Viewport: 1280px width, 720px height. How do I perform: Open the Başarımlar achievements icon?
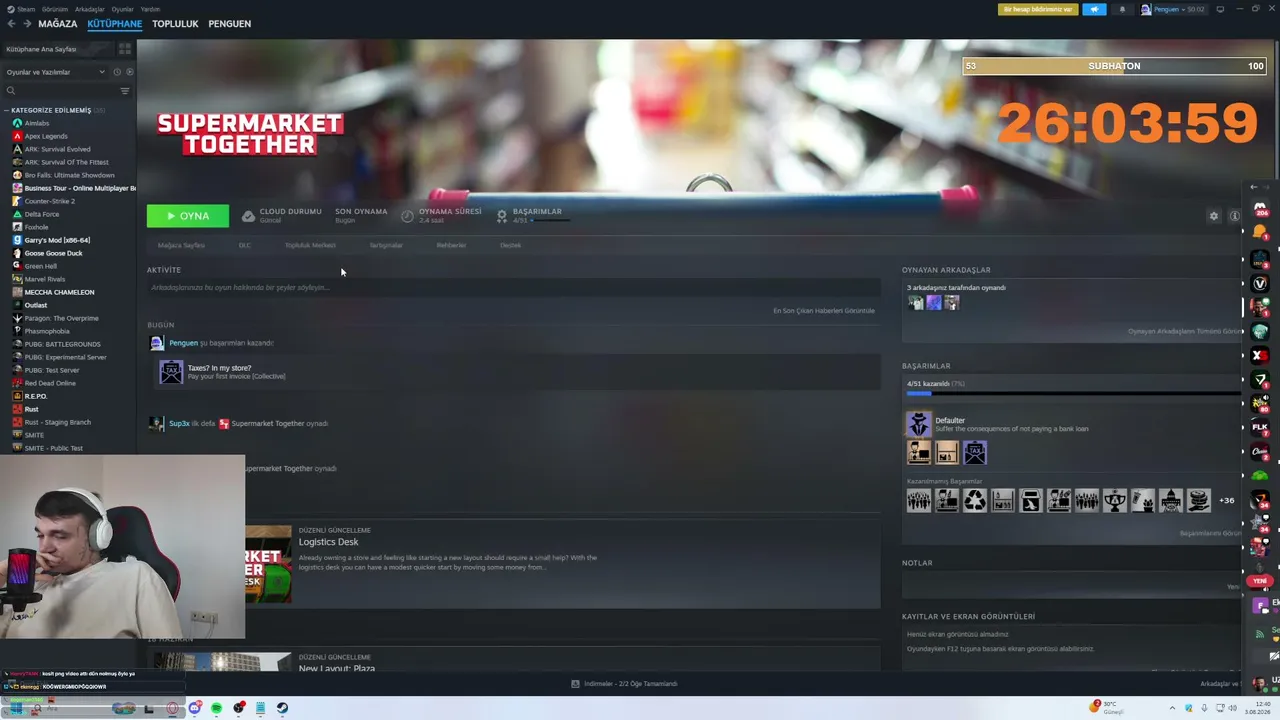[502, 216]
